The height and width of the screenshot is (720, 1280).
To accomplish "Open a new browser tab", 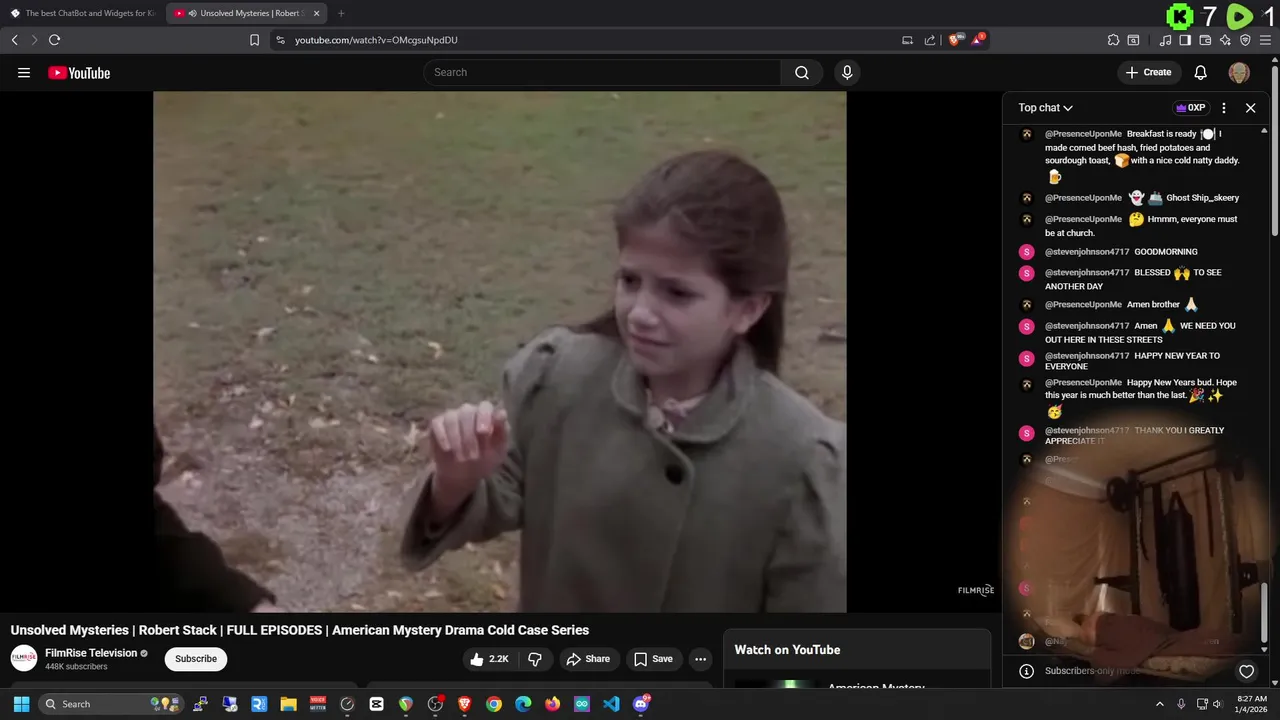I will 341,13.
